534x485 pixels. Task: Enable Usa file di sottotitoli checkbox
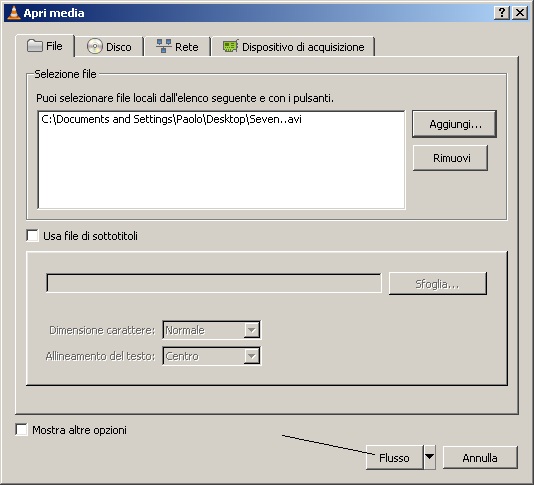(x=33, y=235)
